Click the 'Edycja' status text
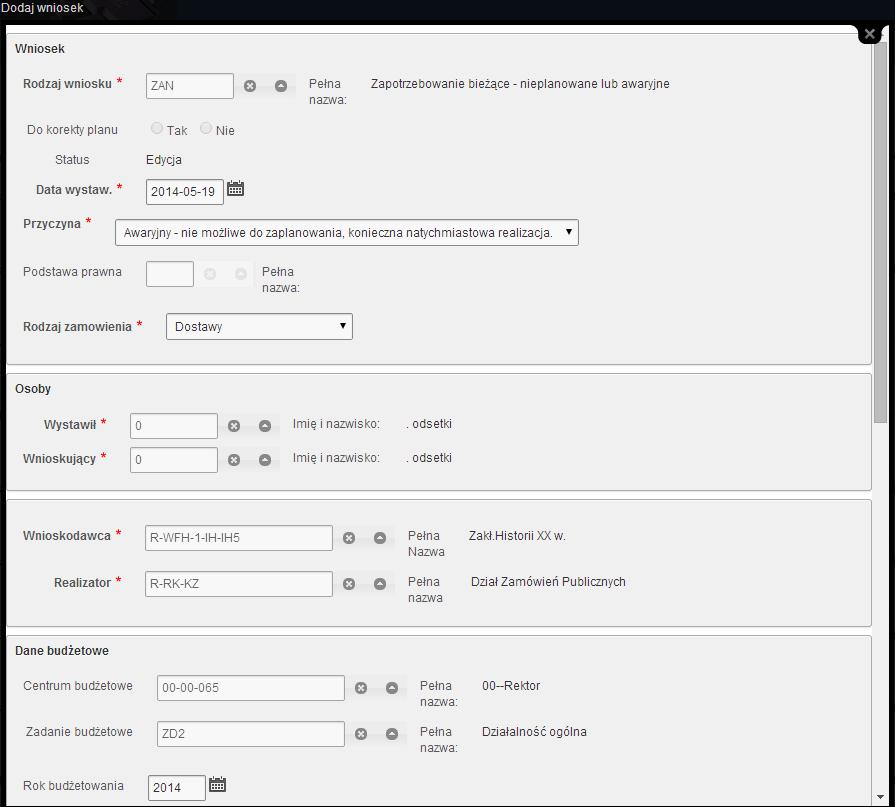 (164, 160)
